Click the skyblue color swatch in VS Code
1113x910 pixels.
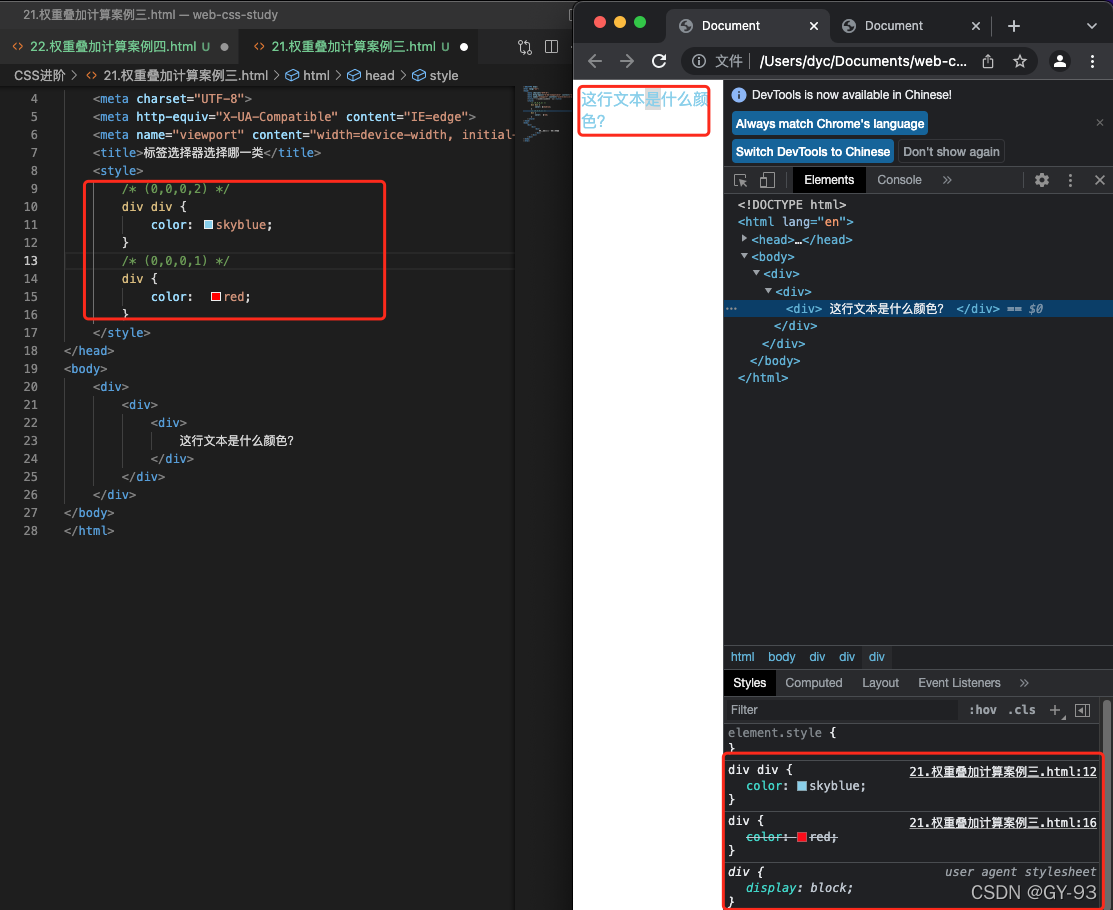[209, 225]
